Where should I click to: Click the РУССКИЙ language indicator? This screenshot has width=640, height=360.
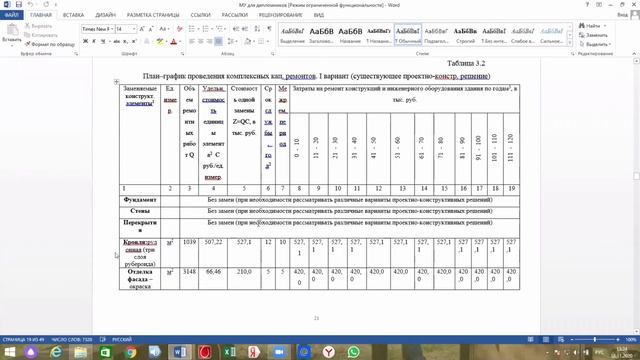click(x=122, y=340)
